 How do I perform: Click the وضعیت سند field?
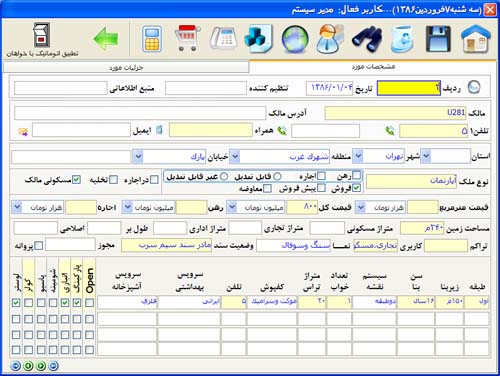pos(166,246)
